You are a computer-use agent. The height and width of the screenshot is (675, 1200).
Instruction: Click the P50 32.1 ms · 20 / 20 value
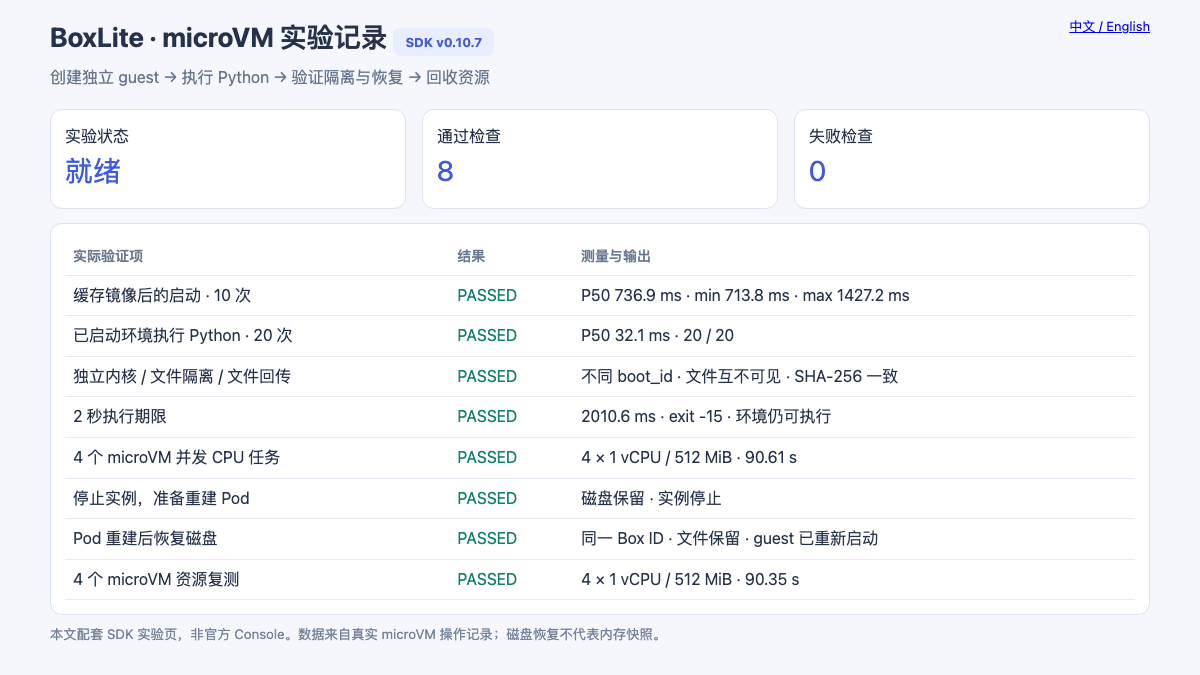pos(657,336)
